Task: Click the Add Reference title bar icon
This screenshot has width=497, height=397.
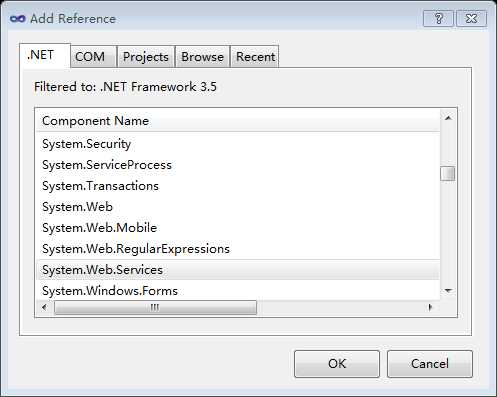Action: click(x=17, y=19)
